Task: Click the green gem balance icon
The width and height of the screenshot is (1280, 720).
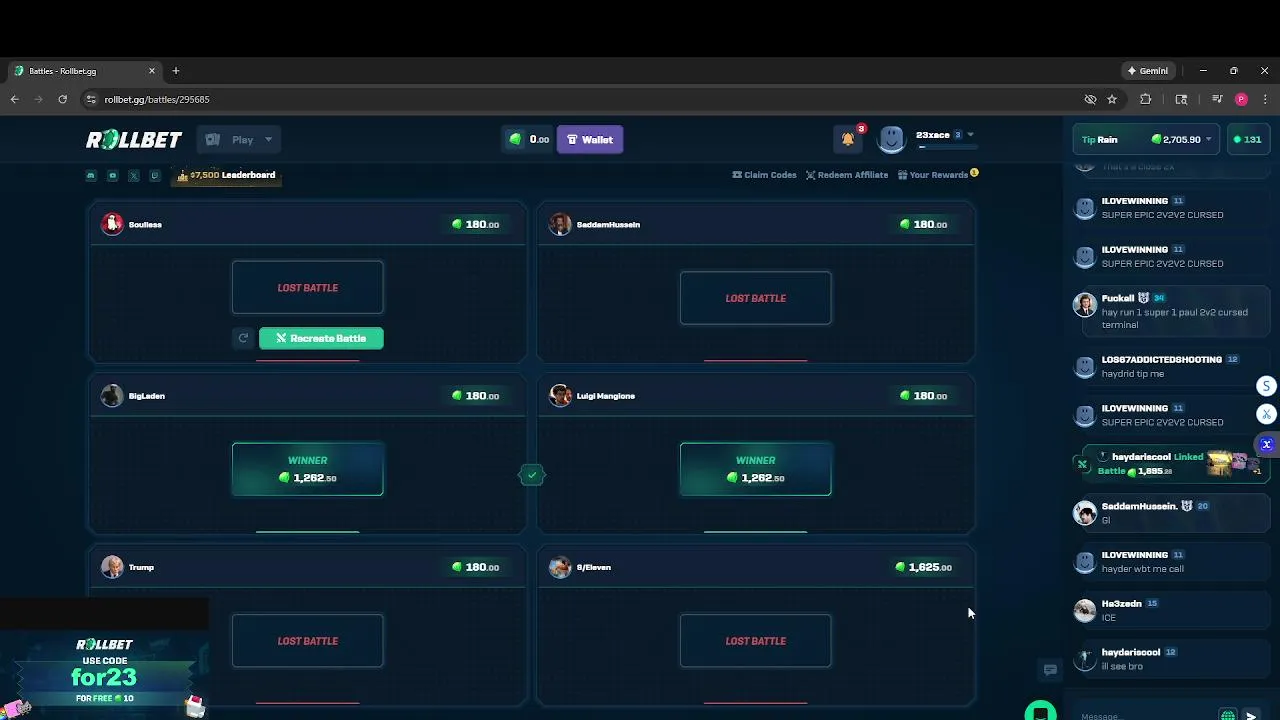Action: tap(516, 140)
